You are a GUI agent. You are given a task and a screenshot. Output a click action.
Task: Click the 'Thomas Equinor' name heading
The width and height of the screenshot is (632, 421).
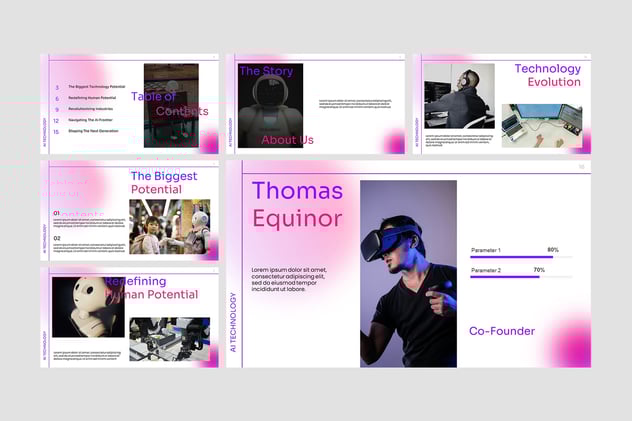tap(297, 205)
